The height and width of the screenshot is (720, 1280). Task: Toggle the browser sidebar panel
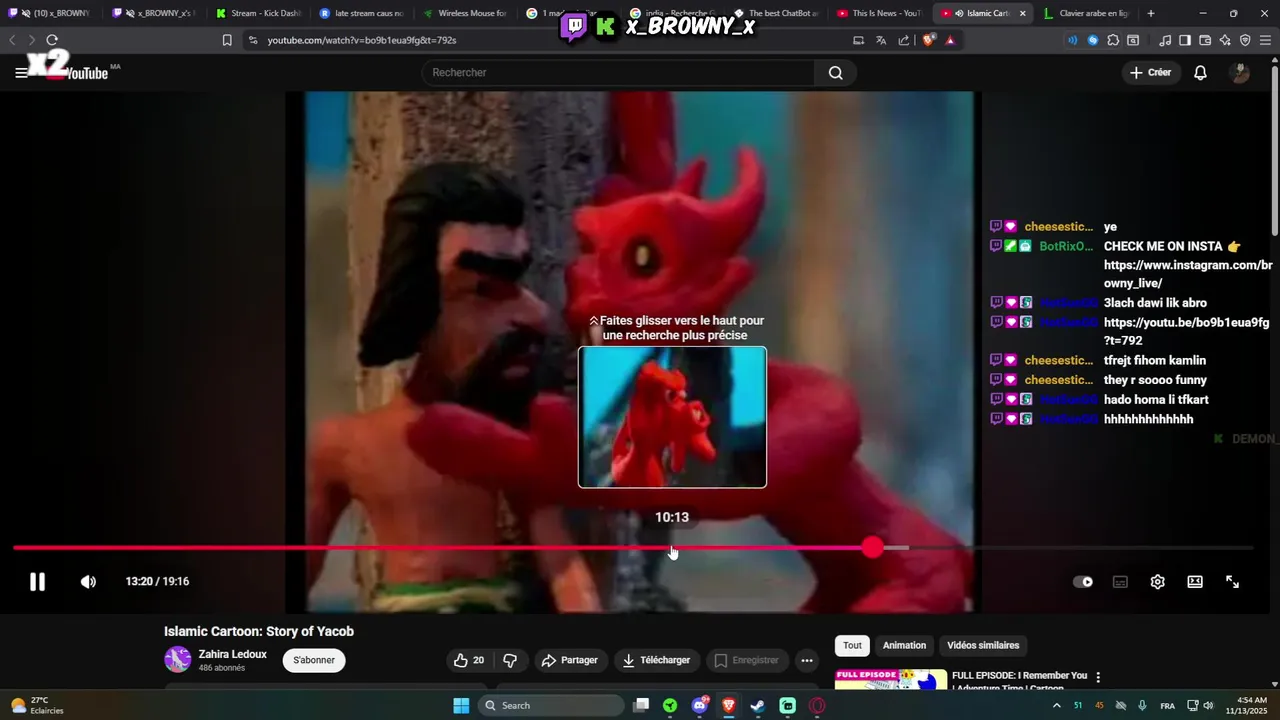[x=1185, y=40]
